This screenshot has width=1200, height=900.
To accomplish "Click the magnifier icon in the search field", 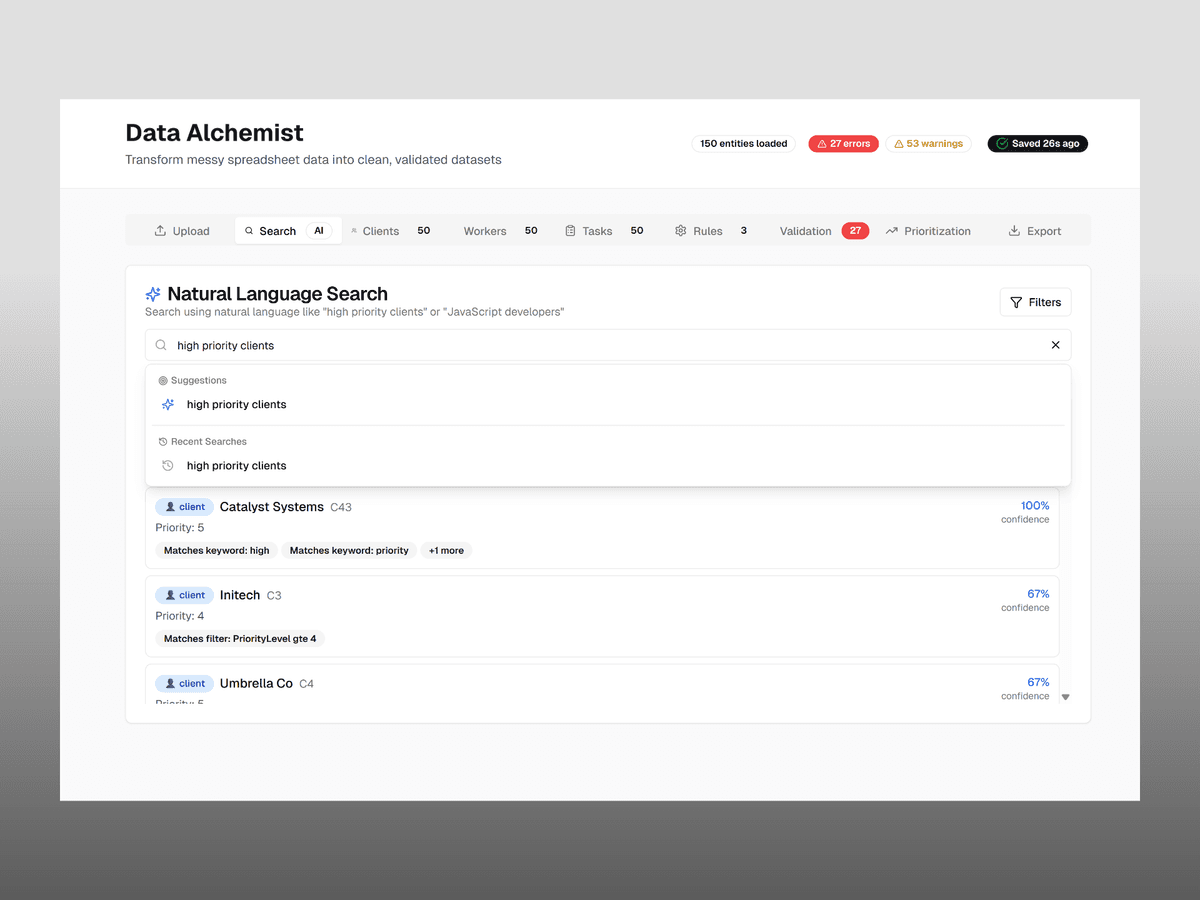I will 161,345.
